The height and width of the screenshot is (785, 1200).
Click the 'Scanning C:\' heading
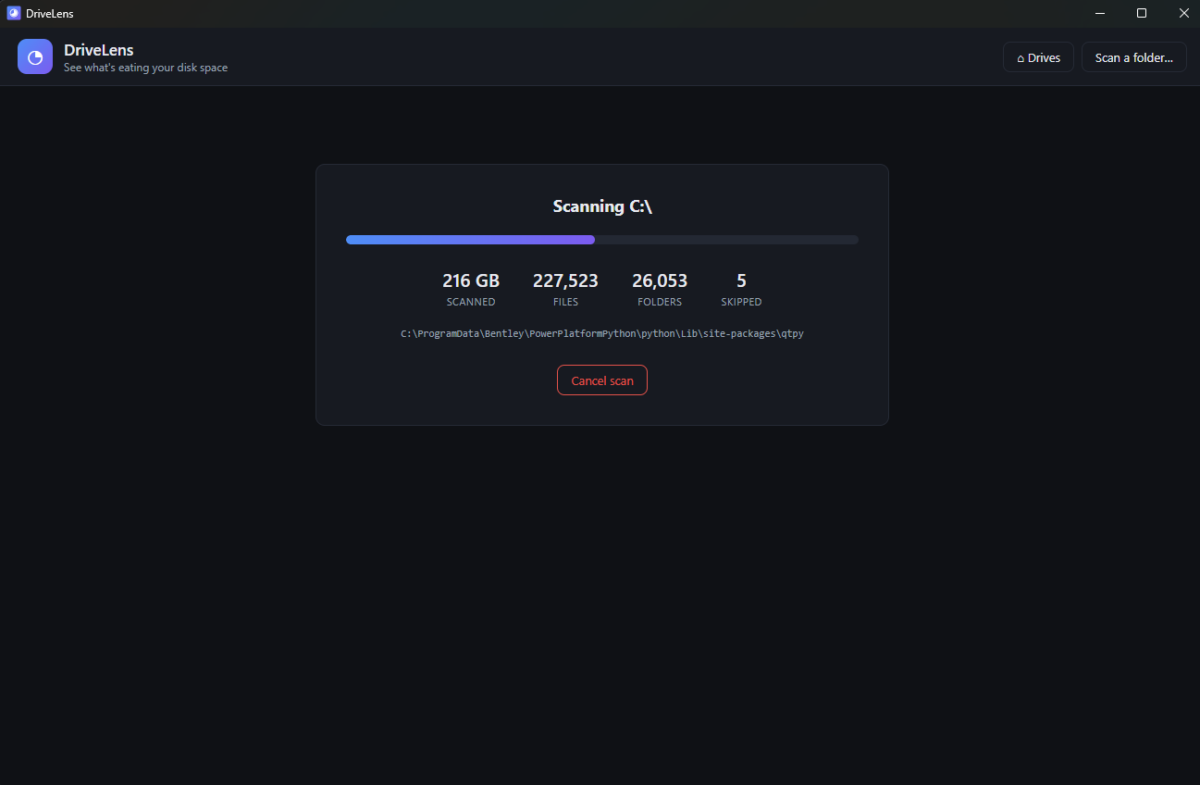602,207
